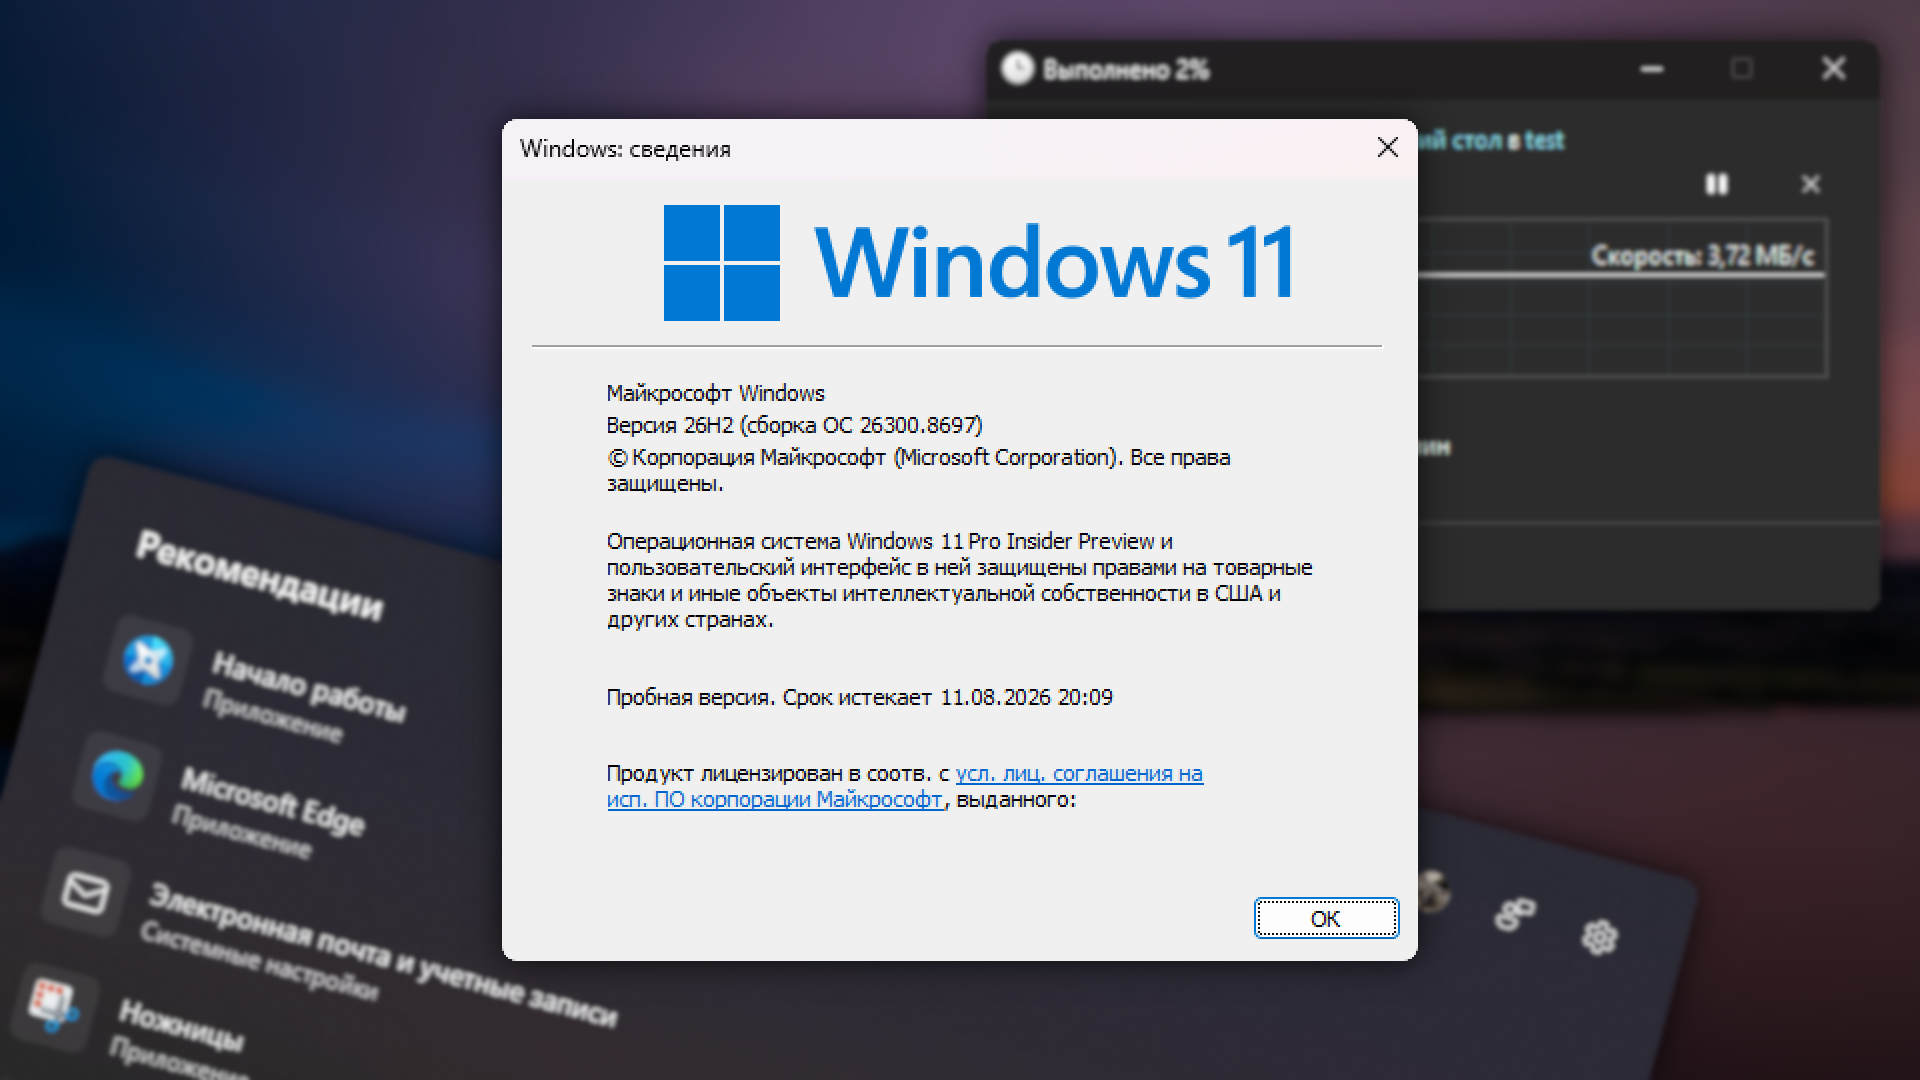Click the trial expiry date line
The height and width of the screenshot is (1080, 1920).
pyautogui.click(x=859, y=697)
